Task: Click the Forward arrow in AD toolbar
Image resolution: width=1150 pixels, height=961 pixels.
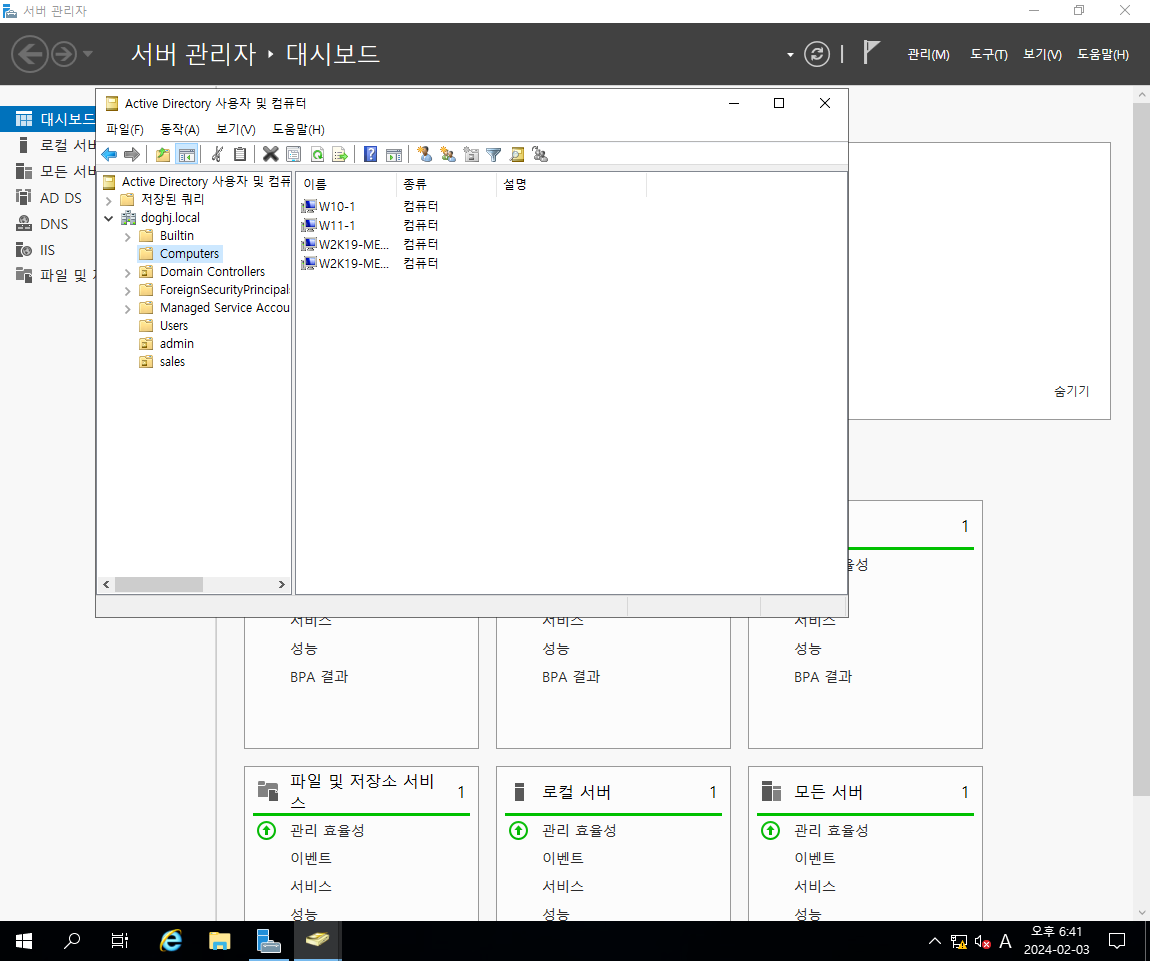Action: point(132,154)
